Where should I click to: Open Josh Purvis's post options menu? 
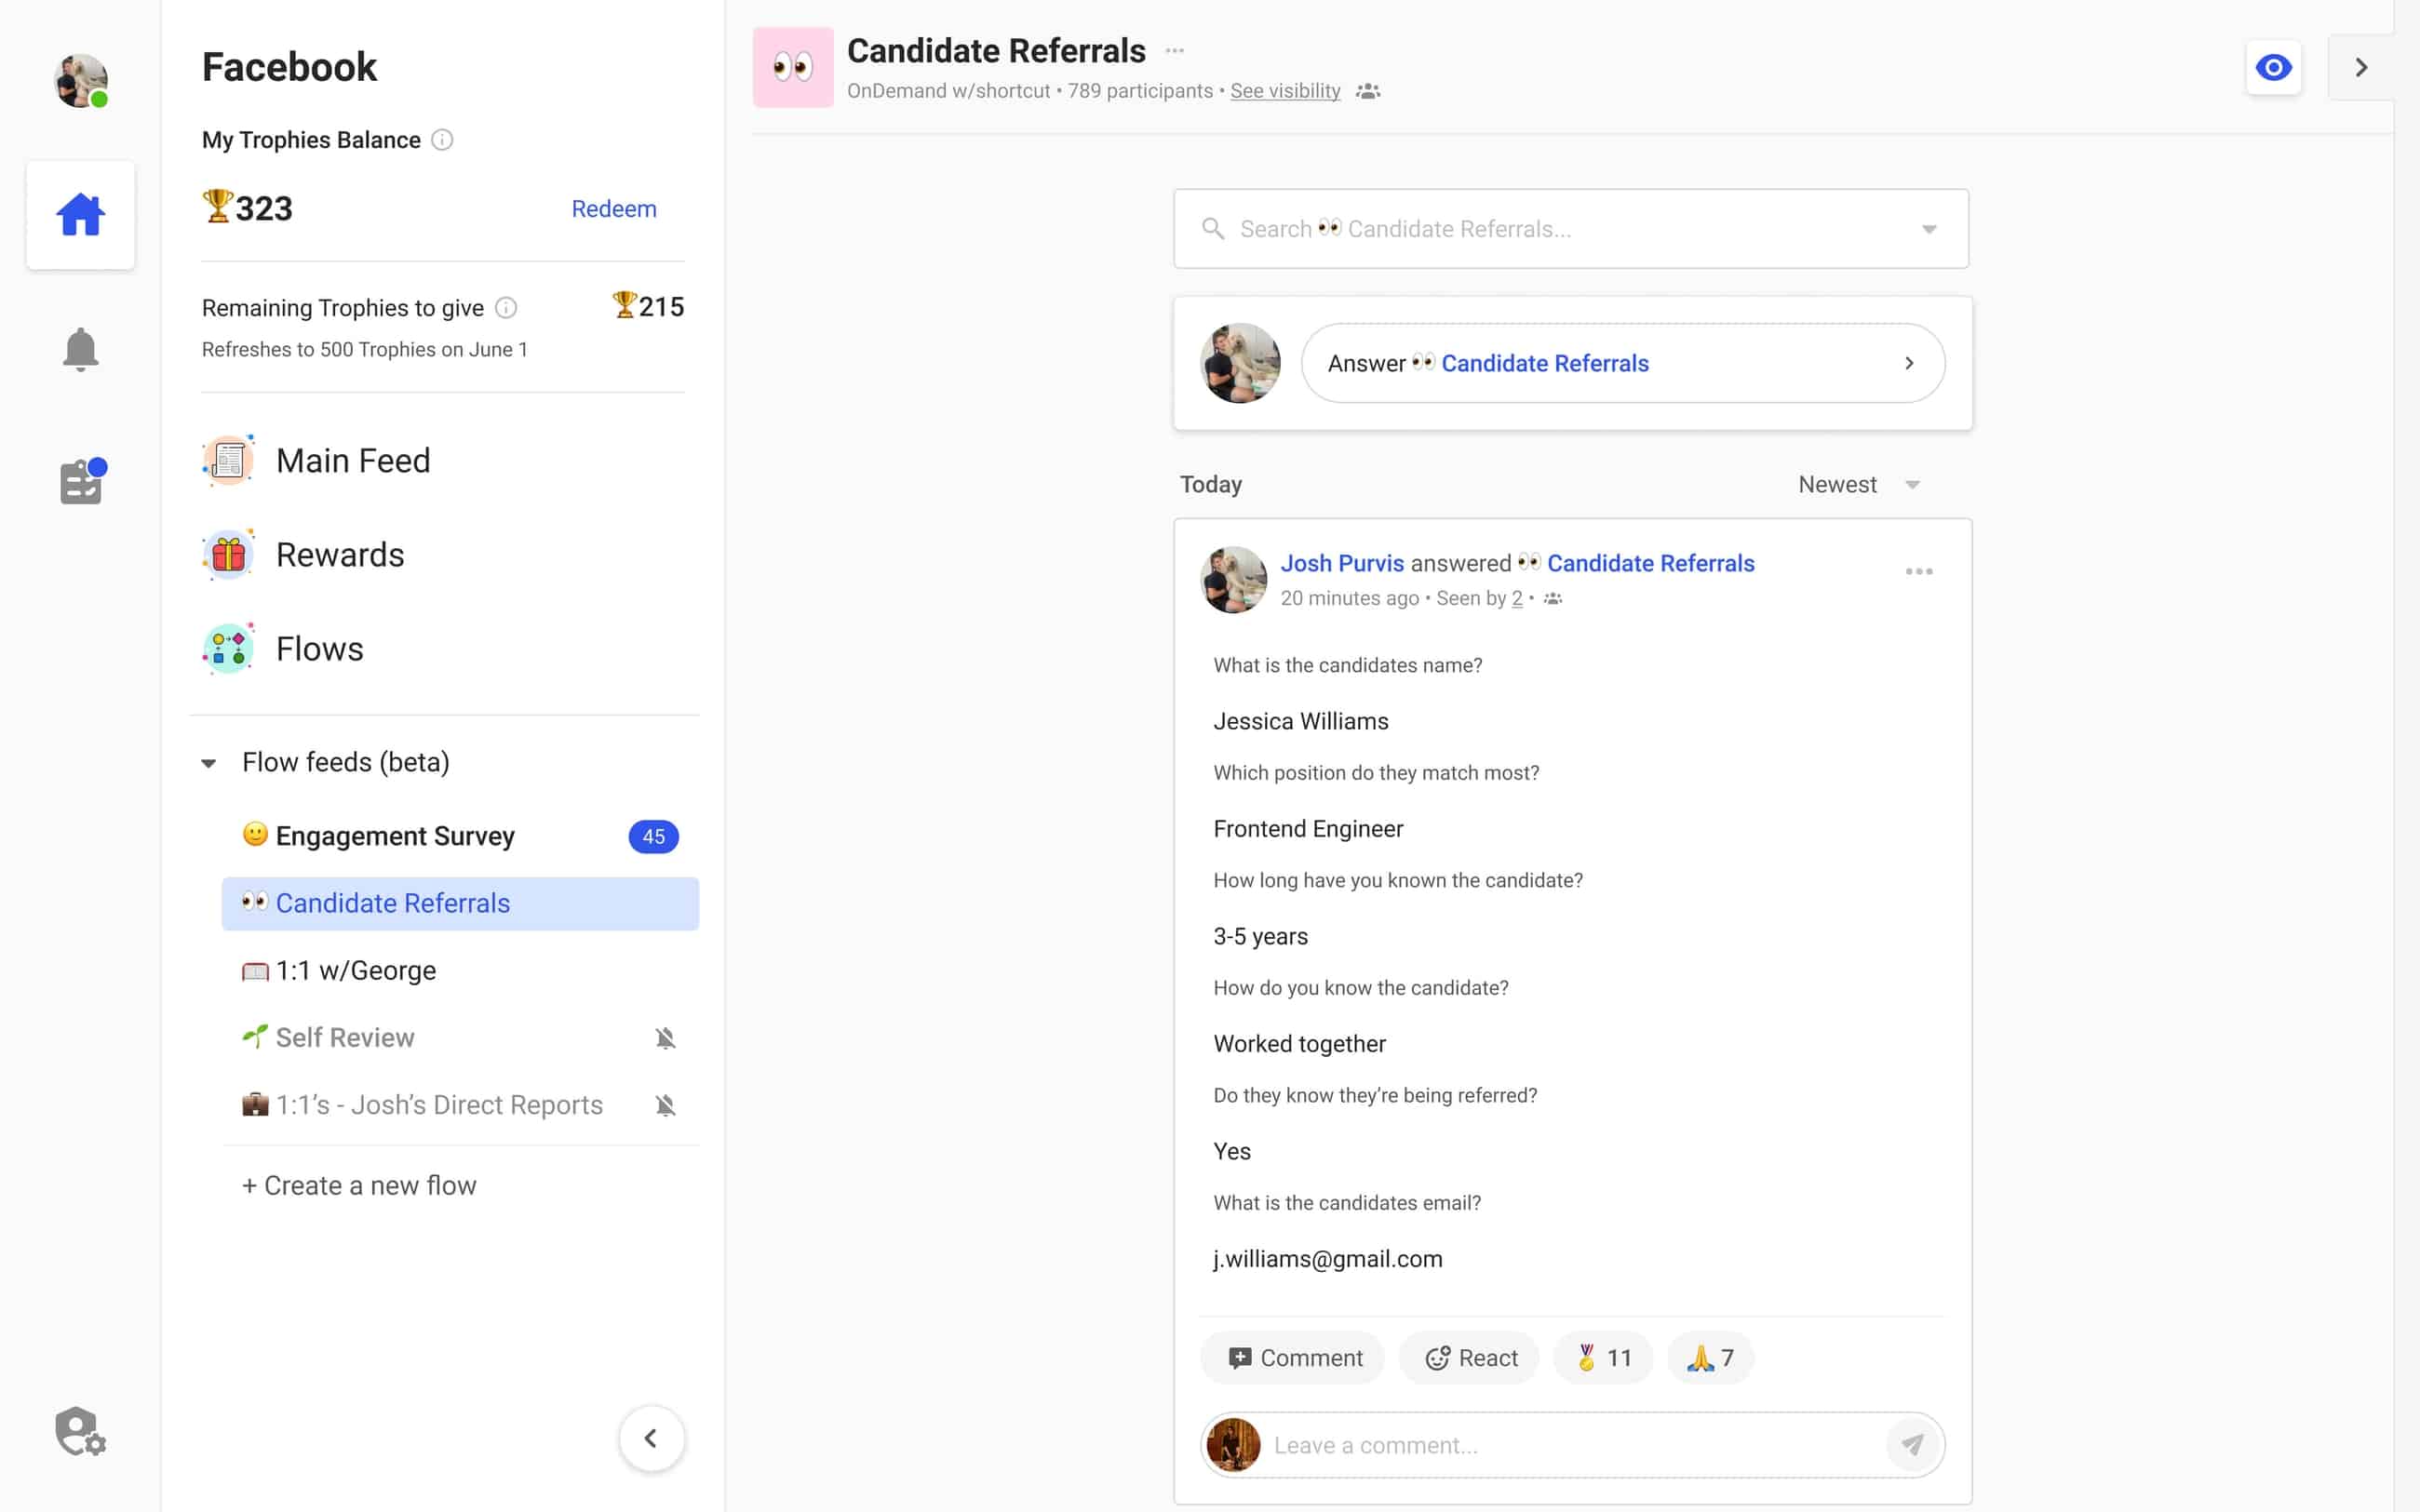point(1919,571)
